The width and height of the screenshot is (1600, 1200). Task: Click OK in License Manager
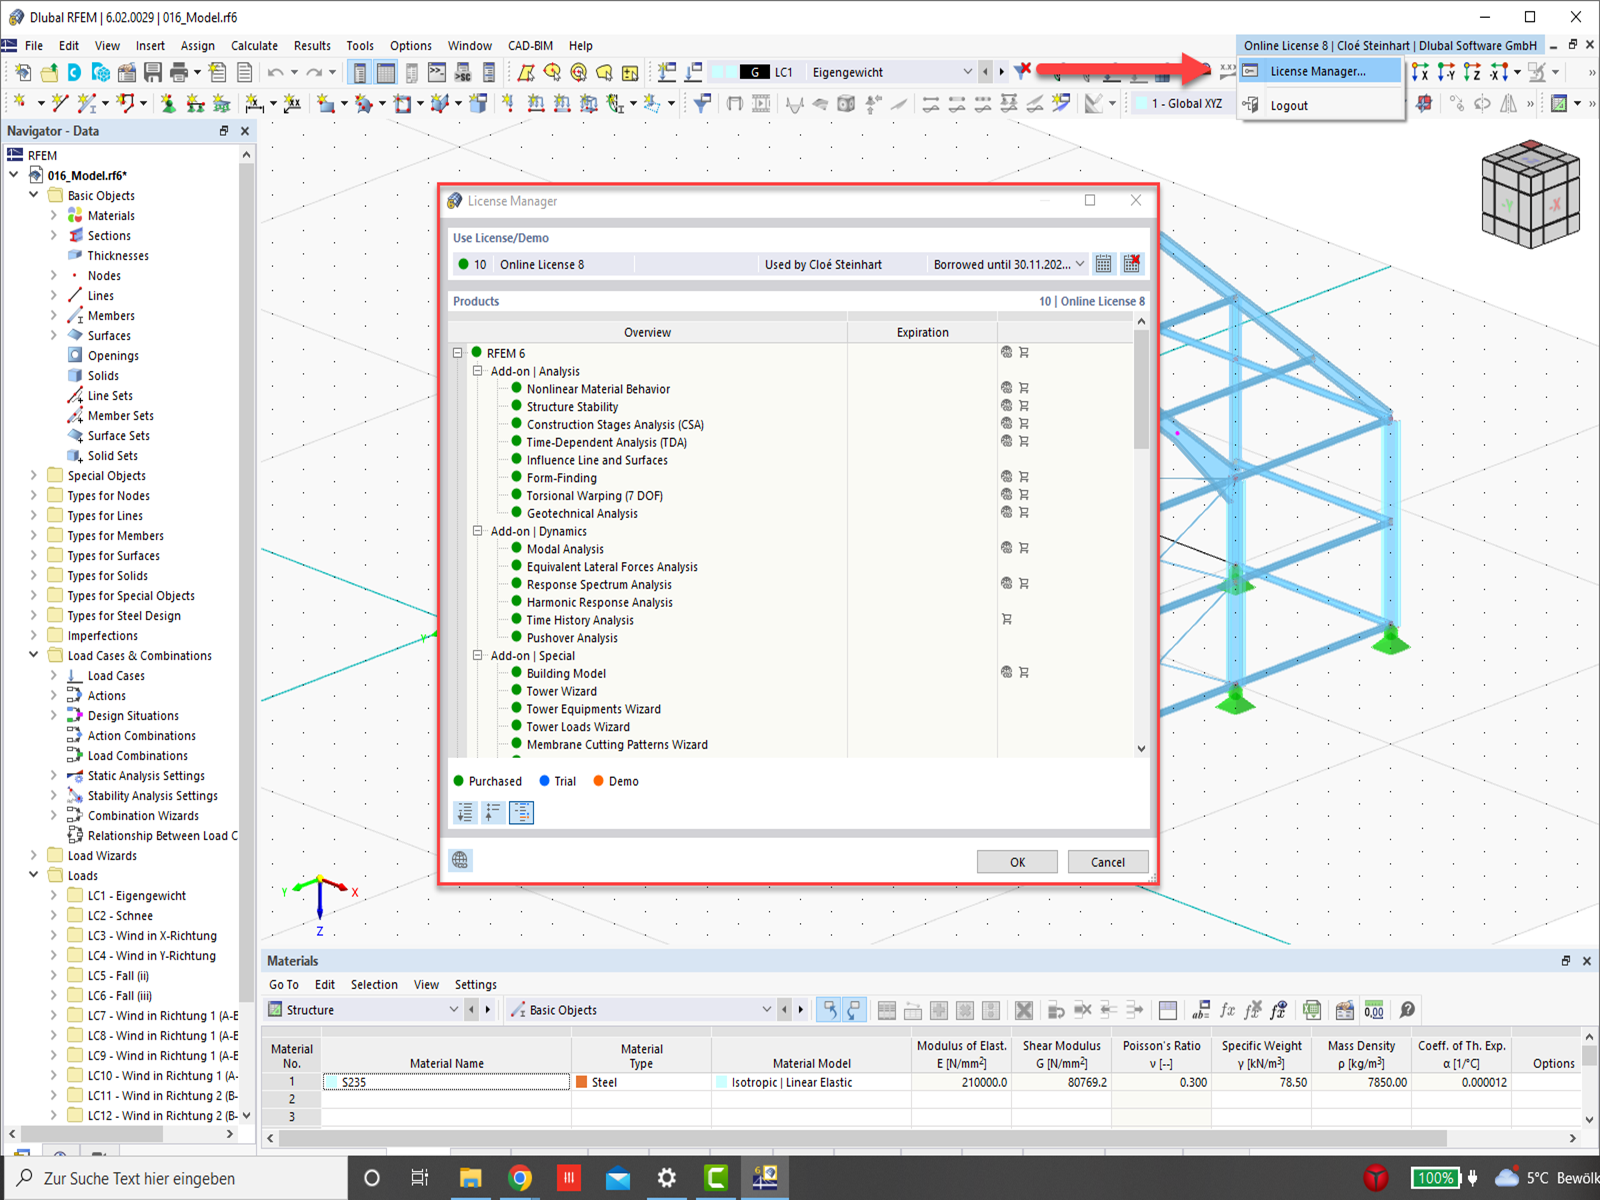coord(1017,862)
